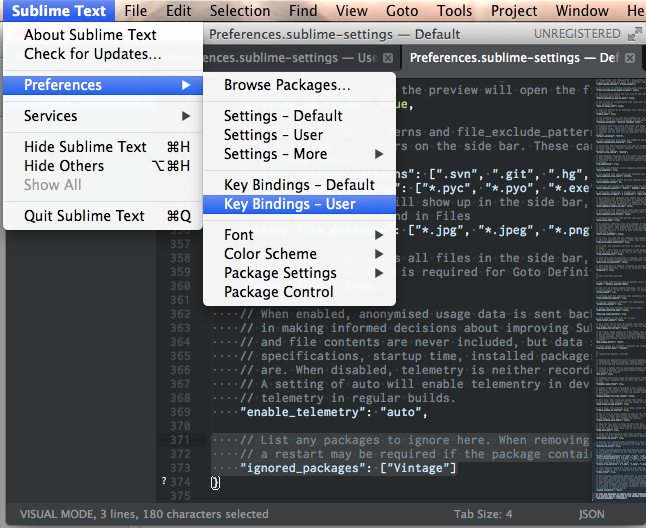Switch to Preferences.sublime-settings — User tab
The height and width of the screenshot is (528, 646).
[x=290, y=58]
